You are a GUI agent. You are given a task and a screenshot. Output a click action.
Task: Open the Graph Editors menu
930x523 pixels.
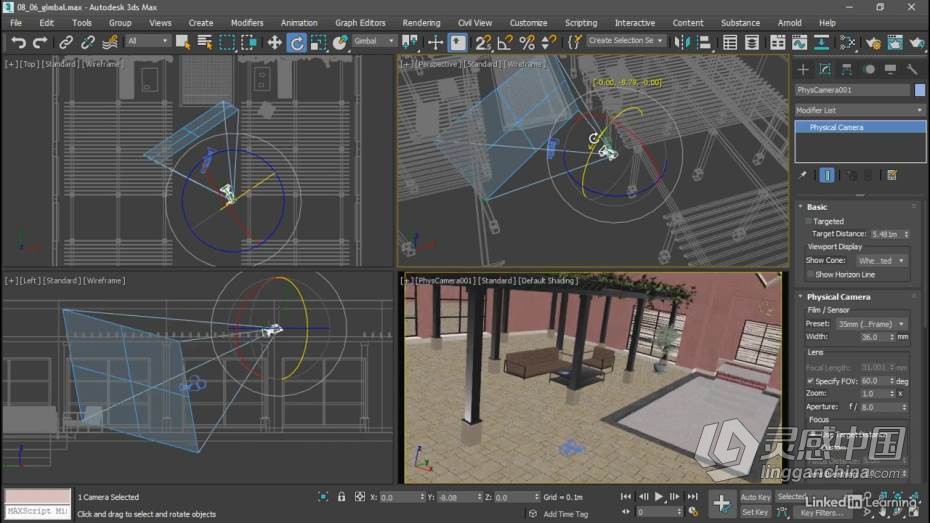(360, 23)
